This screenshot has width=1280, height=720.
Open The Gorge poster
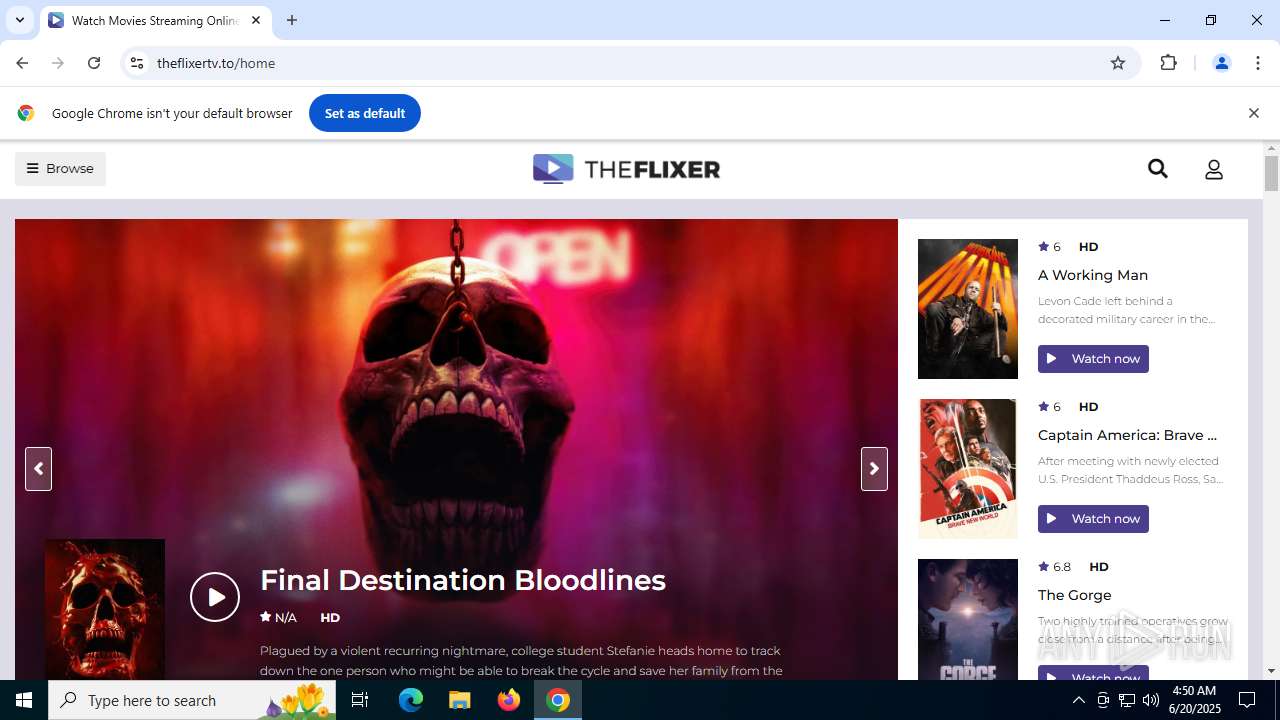pyautogui.click(x=968, y=619)
